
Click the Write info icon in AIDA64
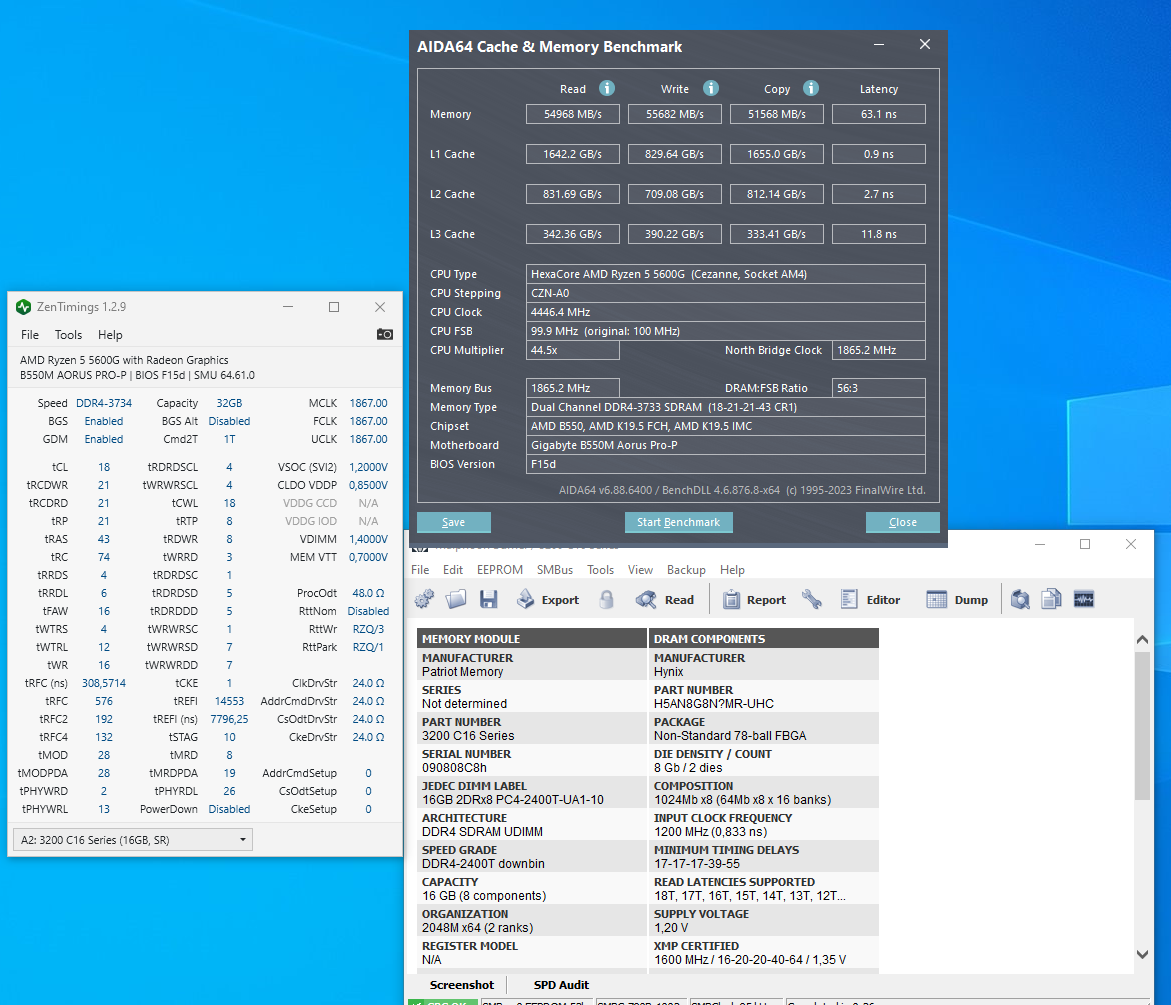coord(711,88)
